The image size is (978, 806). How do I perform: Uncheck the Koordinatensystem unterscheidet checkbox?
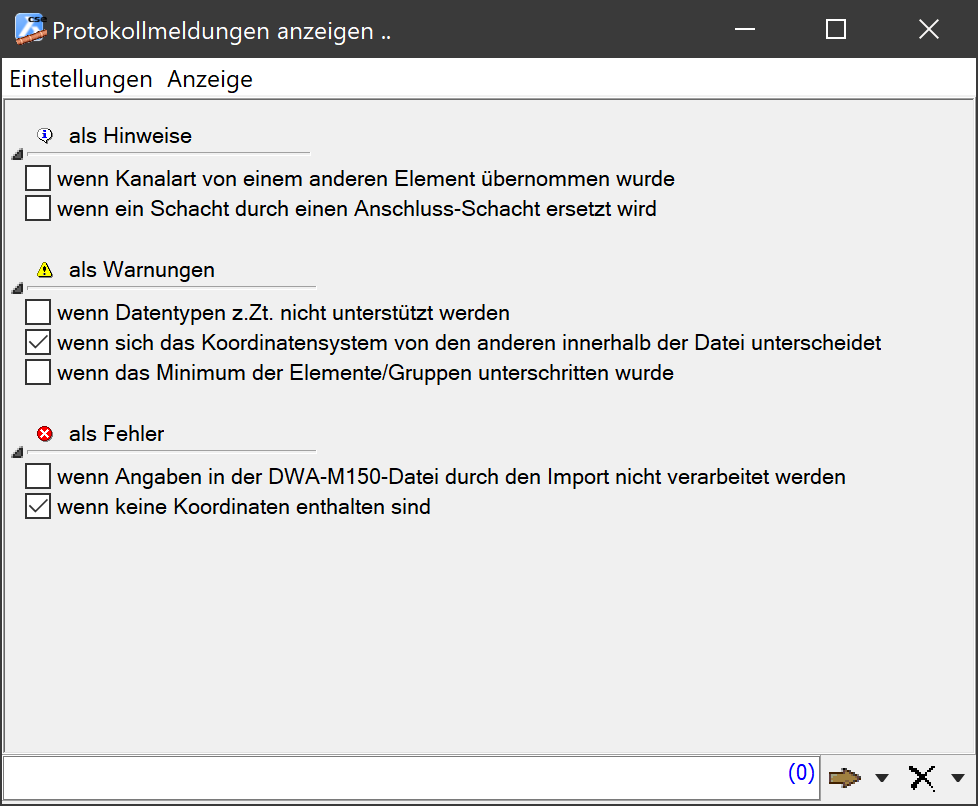(38, 342)
